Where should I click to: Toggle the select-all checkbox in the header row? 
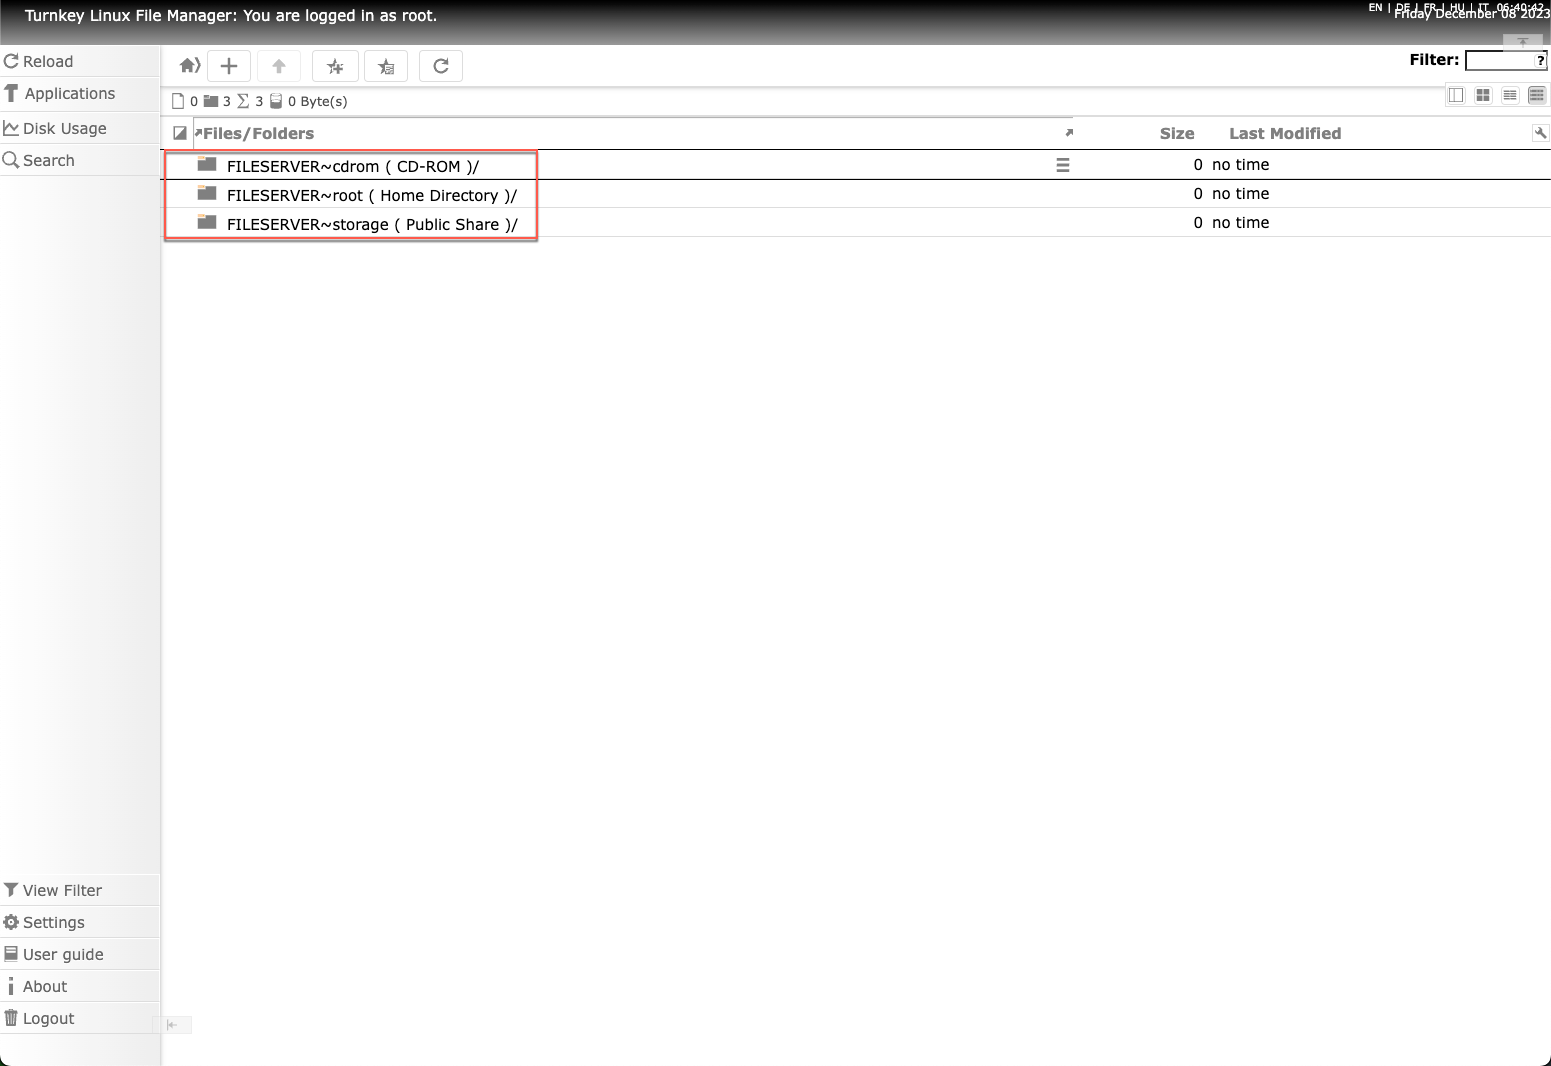179,132
